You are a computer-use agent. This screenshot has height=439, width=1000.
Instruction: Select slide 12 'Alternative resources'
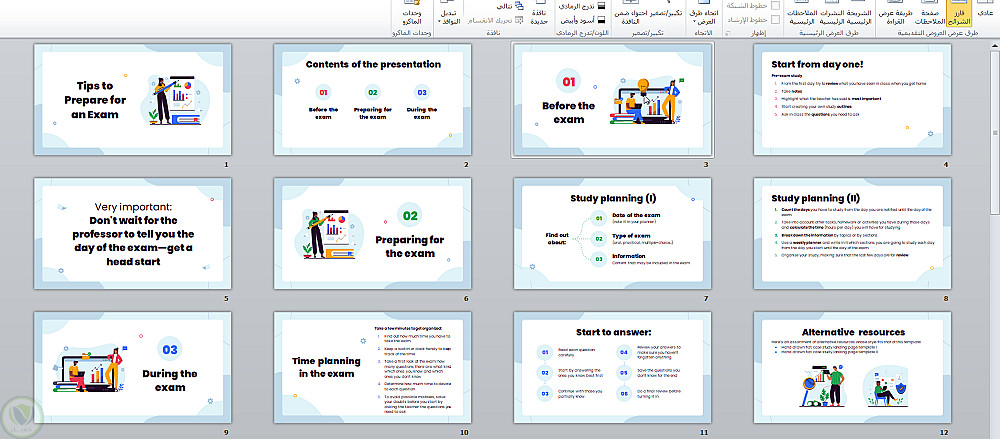tap(852, 368)
